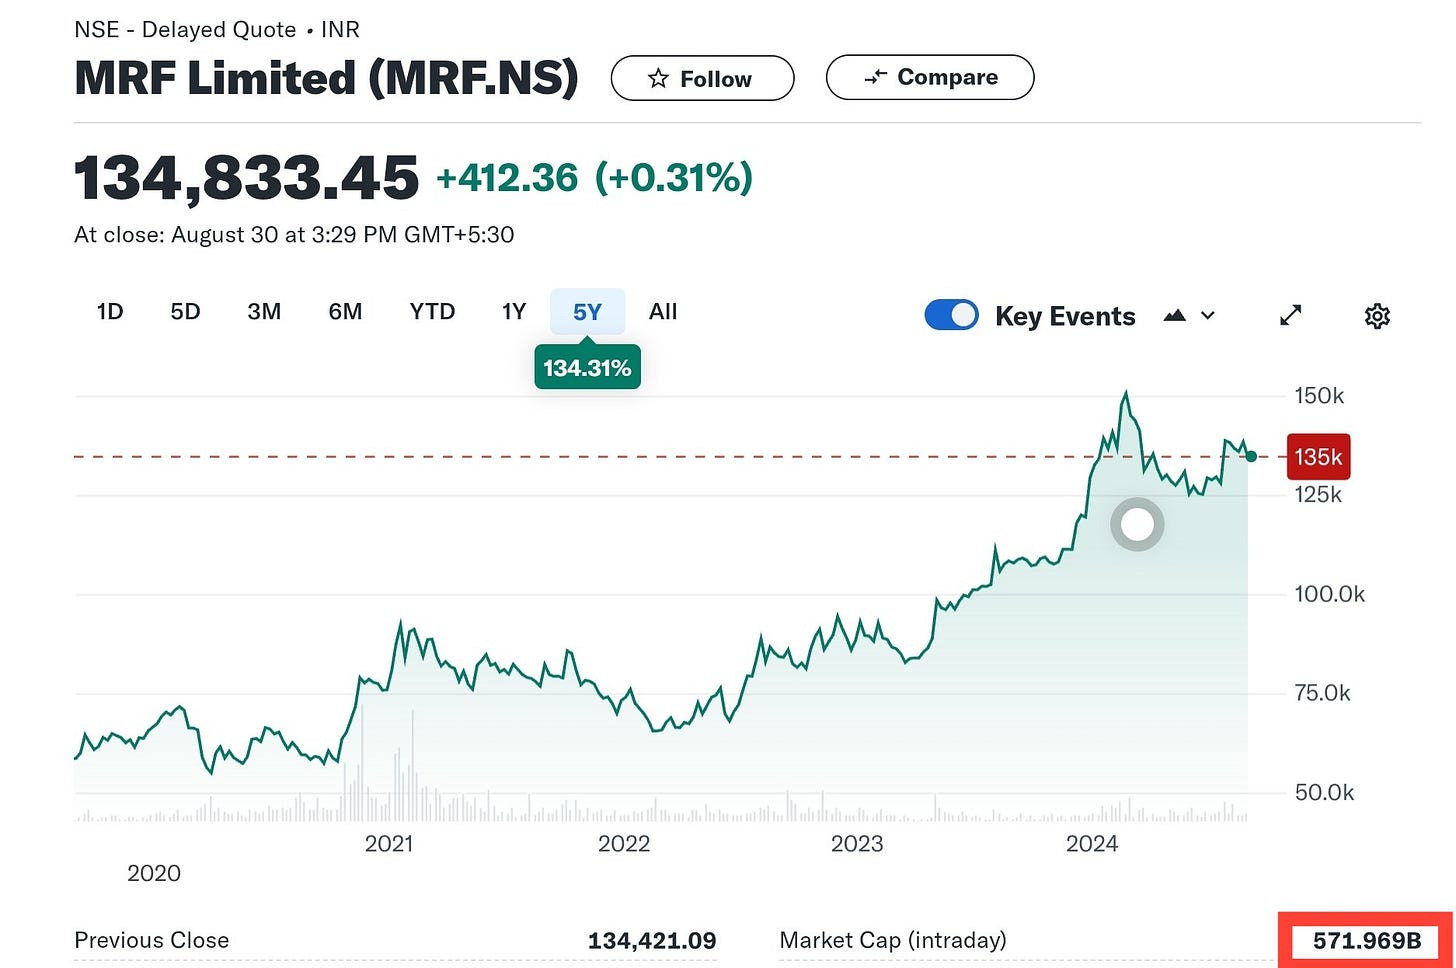1456x968 pixels.
Task: Switch to the 3M range
Action: click(x=264, y=312)
